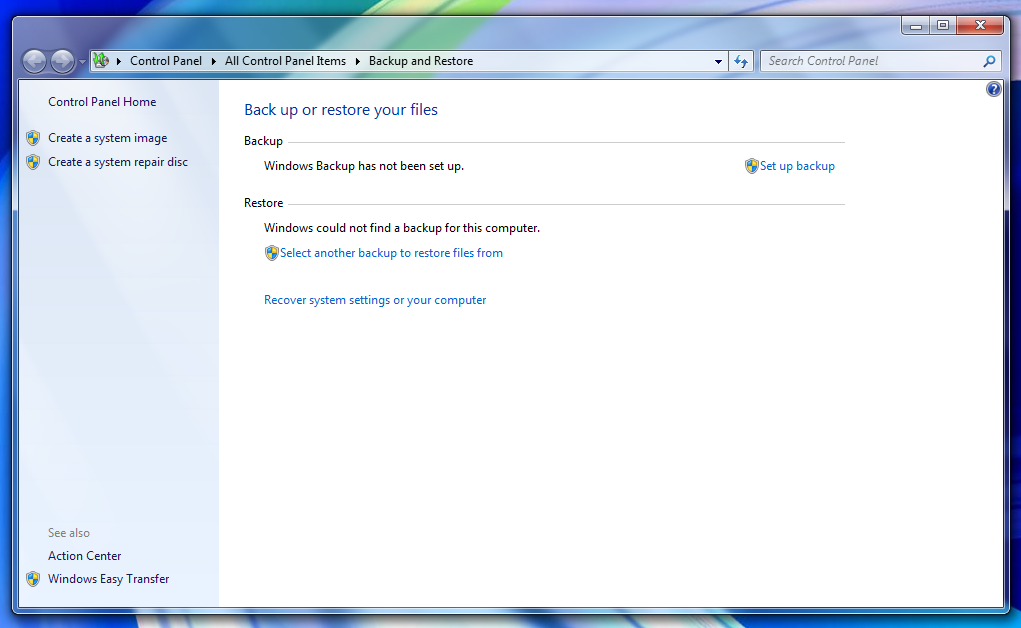Expand the arrow before Control Panel breadcrumb
Image resolution: width=1021 pixels, height=628 pixels.
pyautogui.click(x=119, y=61)
